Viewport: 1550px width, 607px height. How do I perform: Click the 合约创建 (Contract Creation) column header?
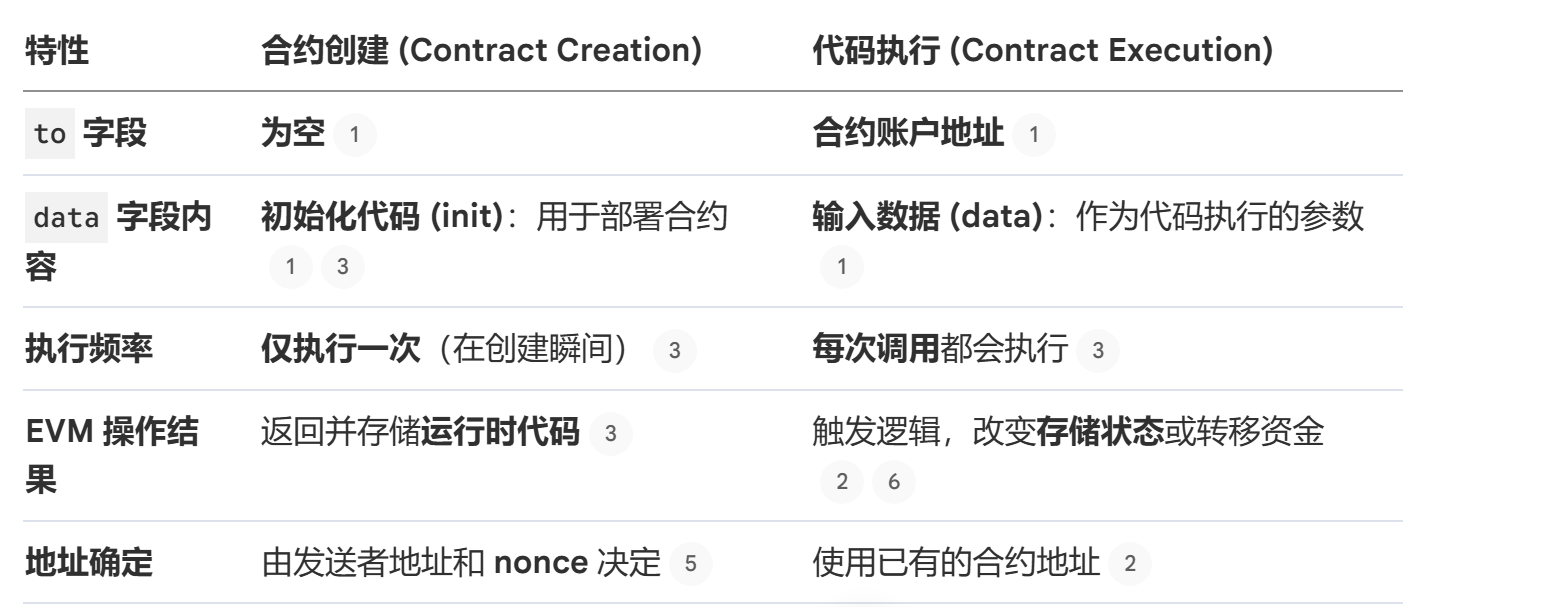[x=480, y=52]
